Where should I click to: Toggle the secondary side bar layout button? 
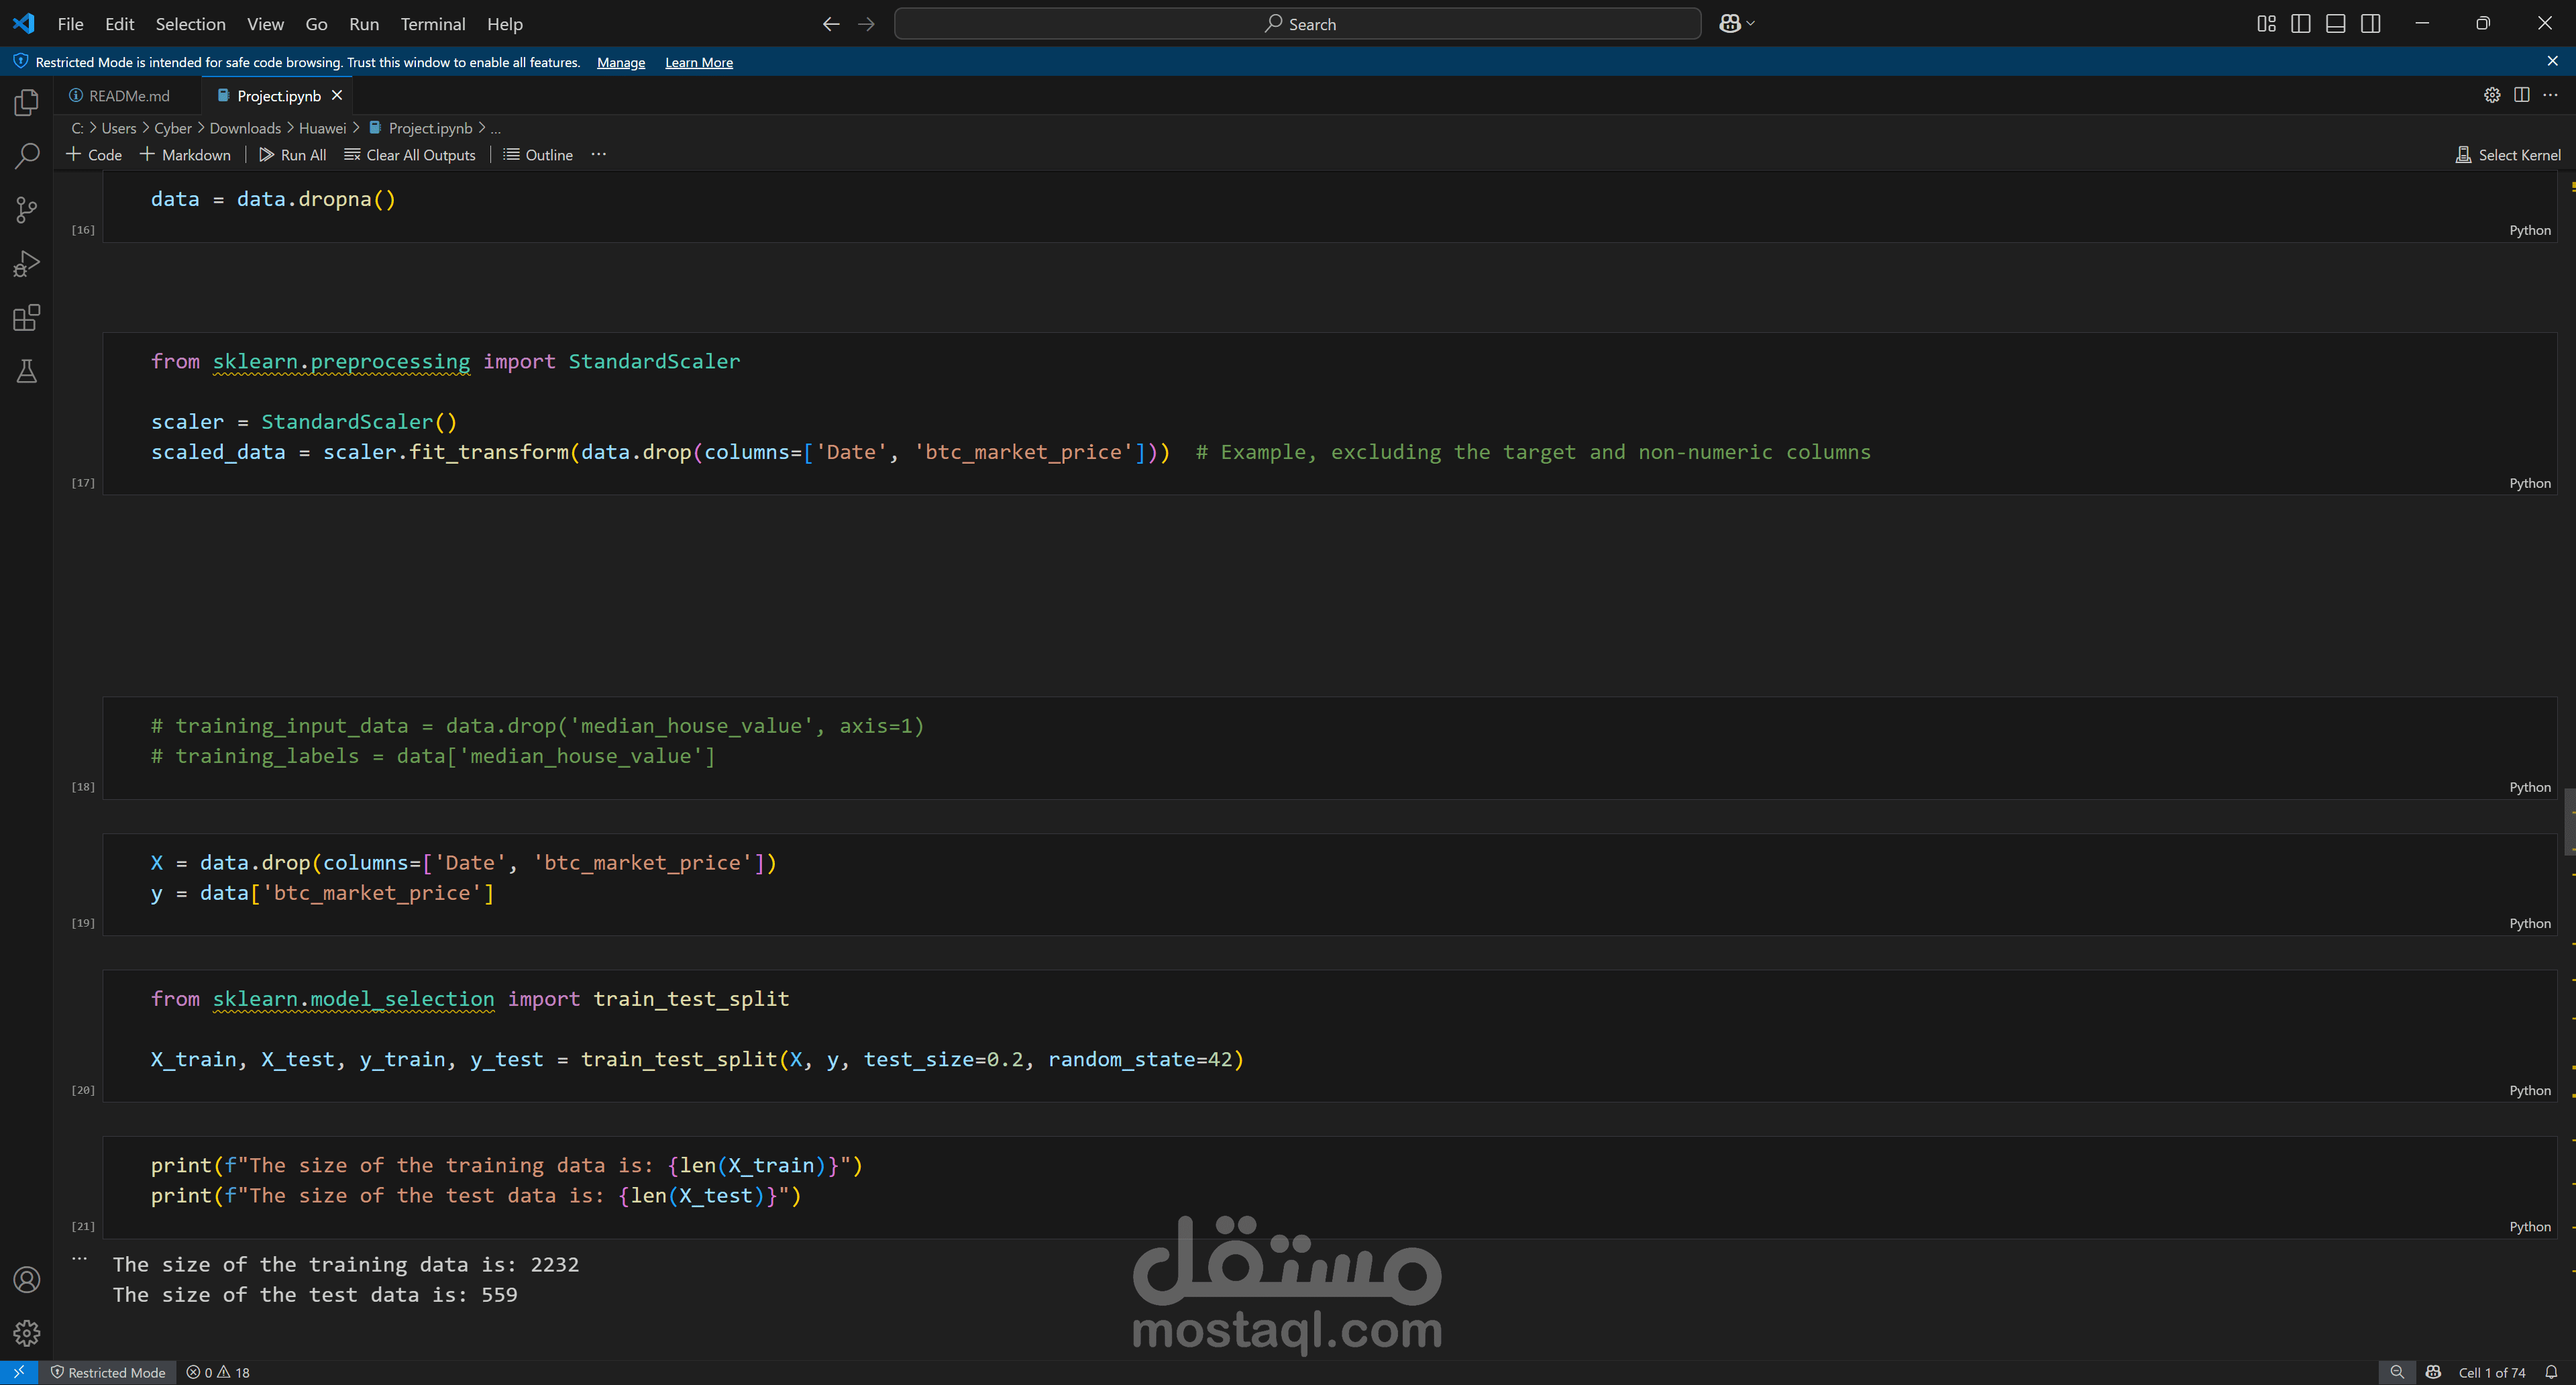2371,24
